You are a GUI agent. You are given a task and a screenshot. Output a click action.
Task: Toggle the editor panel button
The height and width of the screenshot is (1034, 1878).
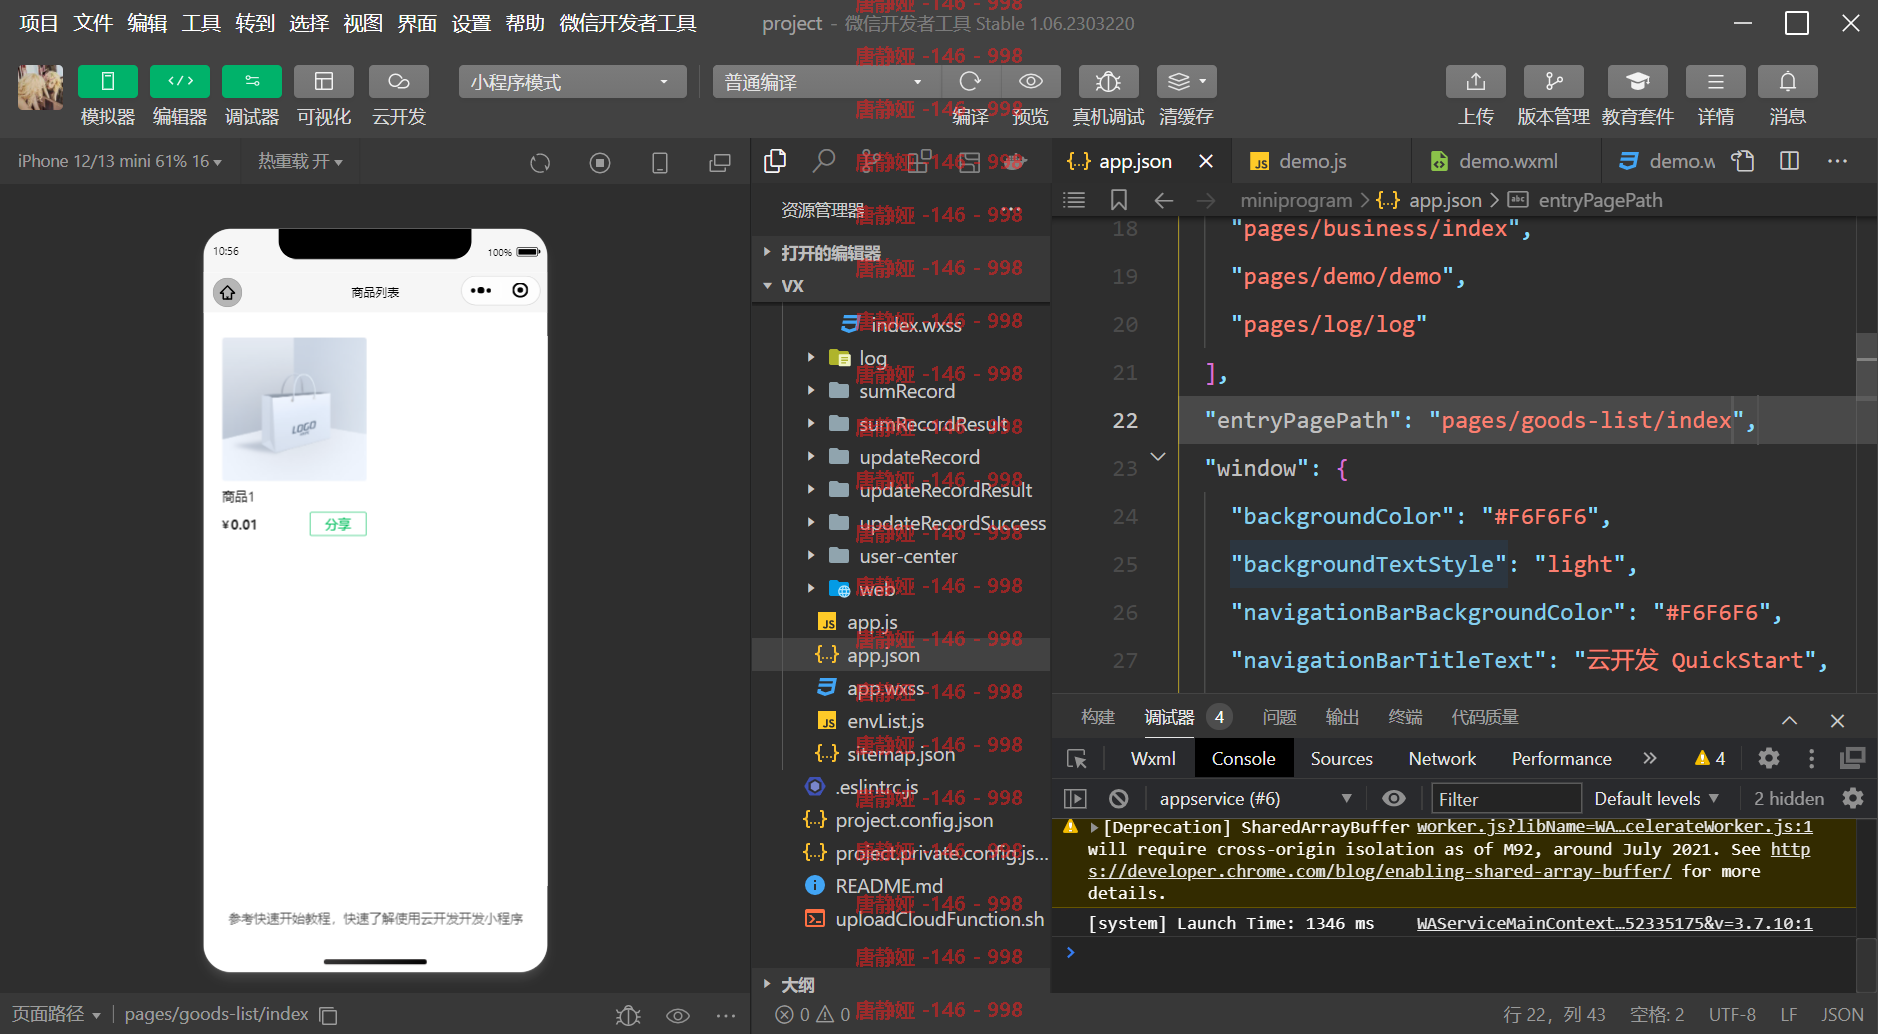click(x=180, y=82)
